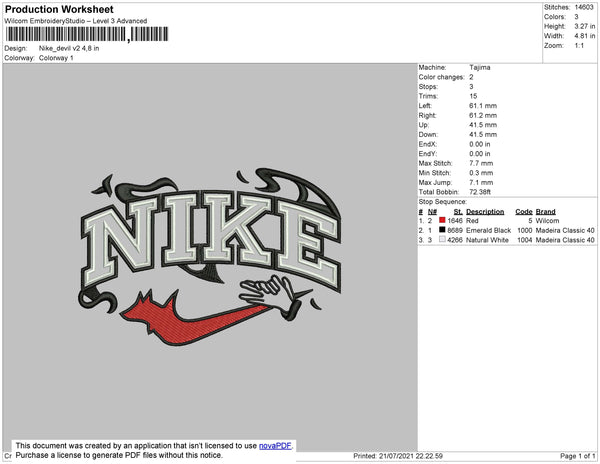600x464 pixels.
Task: Click the 'Description' column header
Action: tap(485, 212)
